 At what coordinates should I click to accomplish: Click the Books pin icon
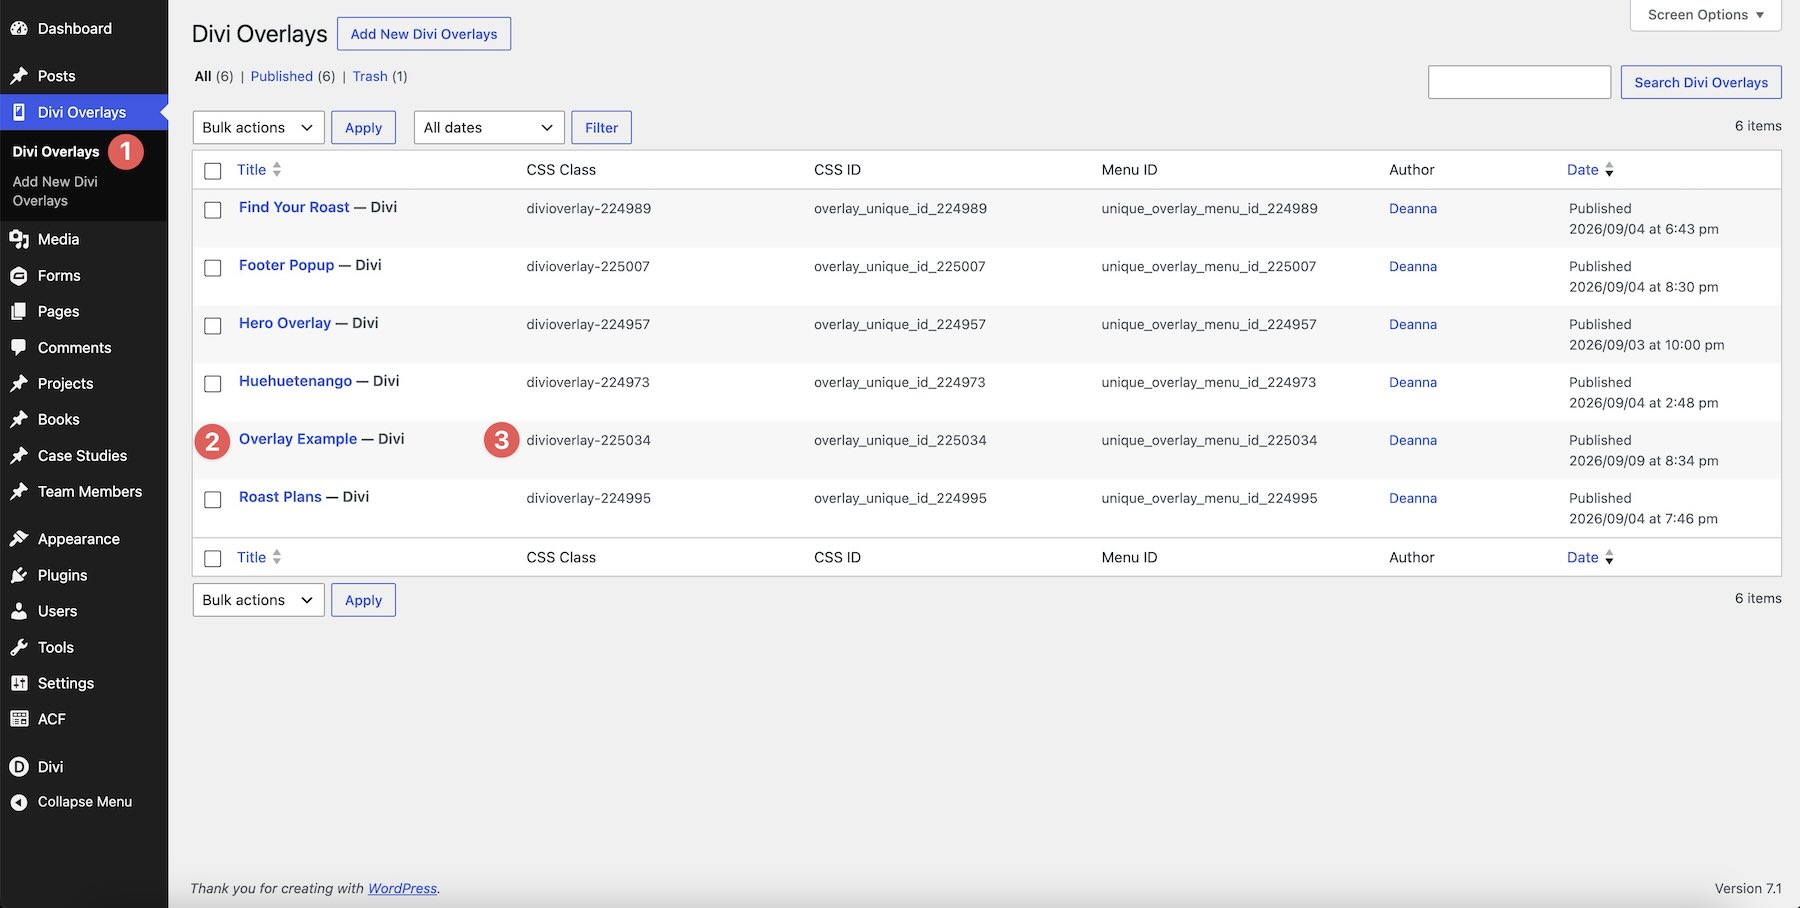[19, 419]
